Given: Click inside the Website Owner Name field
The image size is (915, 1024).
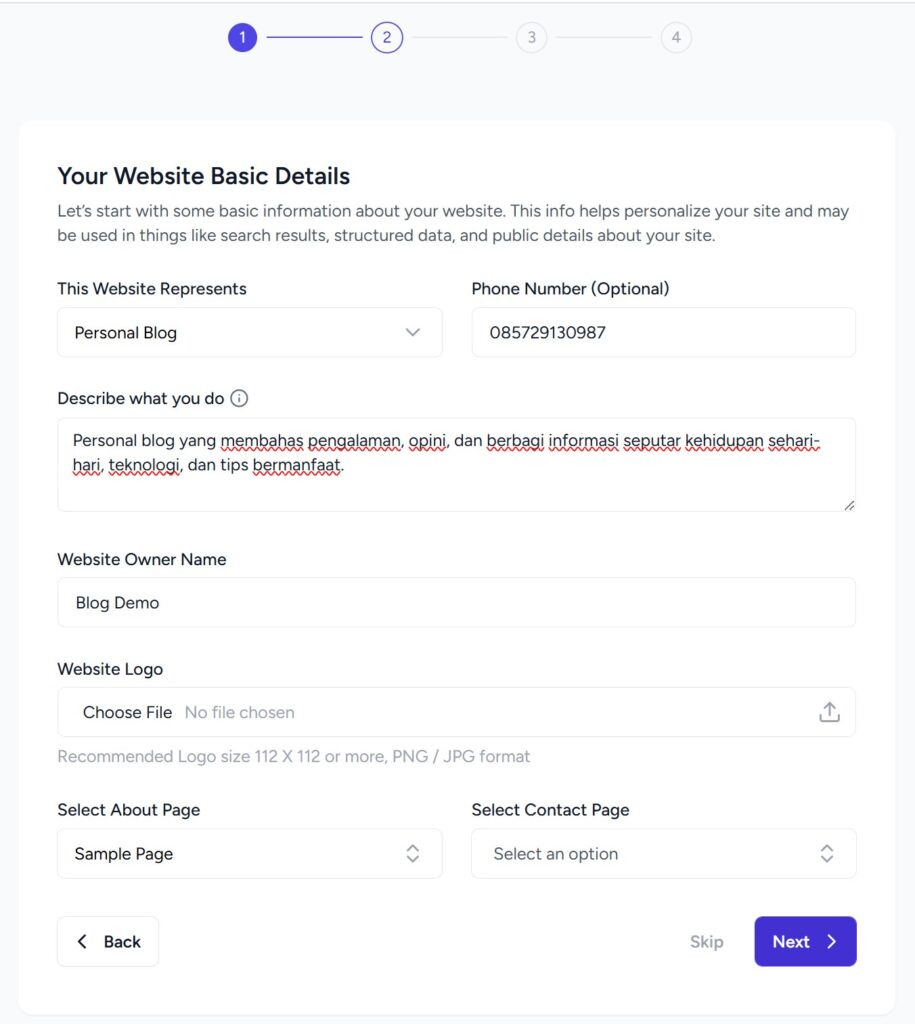Looking at the screenshot, I should click(456, 602).
